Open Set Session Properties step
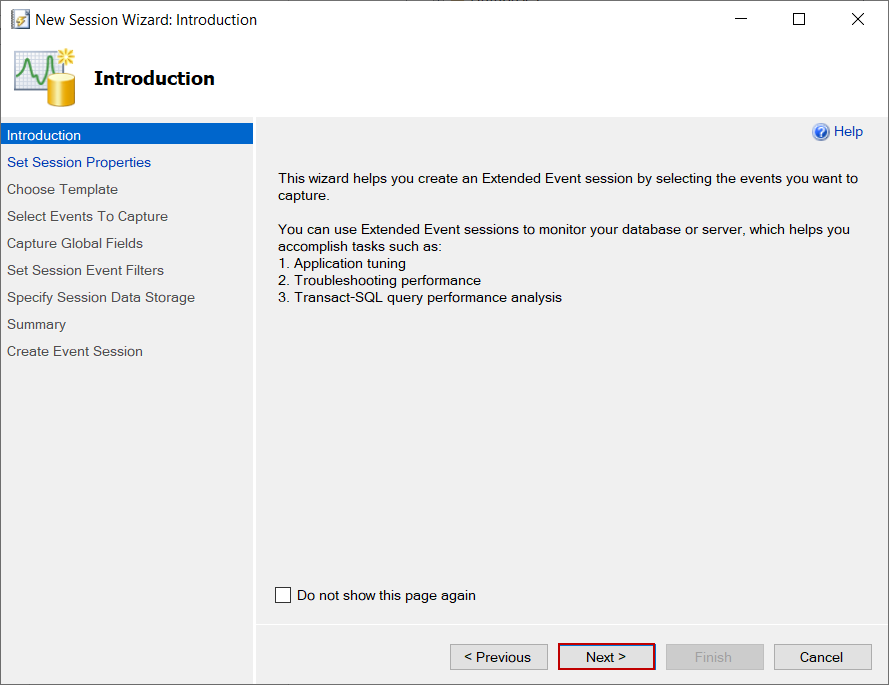 point(79,162)
